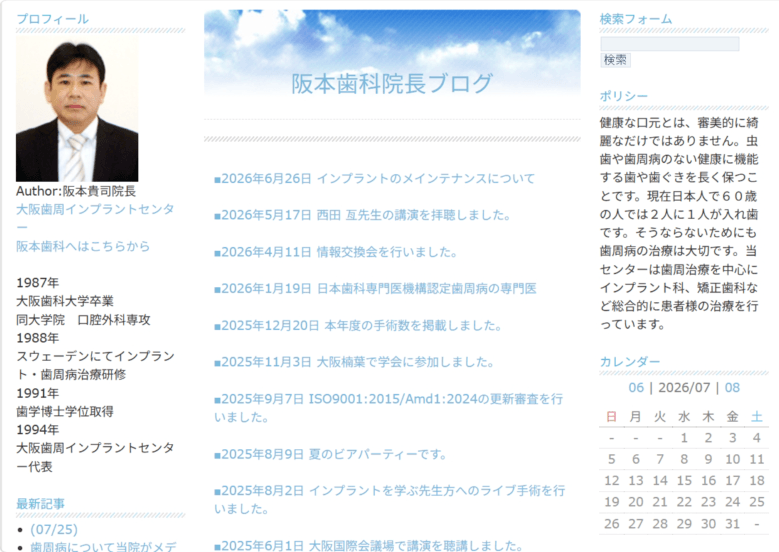This screenshot has width=779, height=552.
Task: Click calendar date 15
Action: [x=684, y=480]
